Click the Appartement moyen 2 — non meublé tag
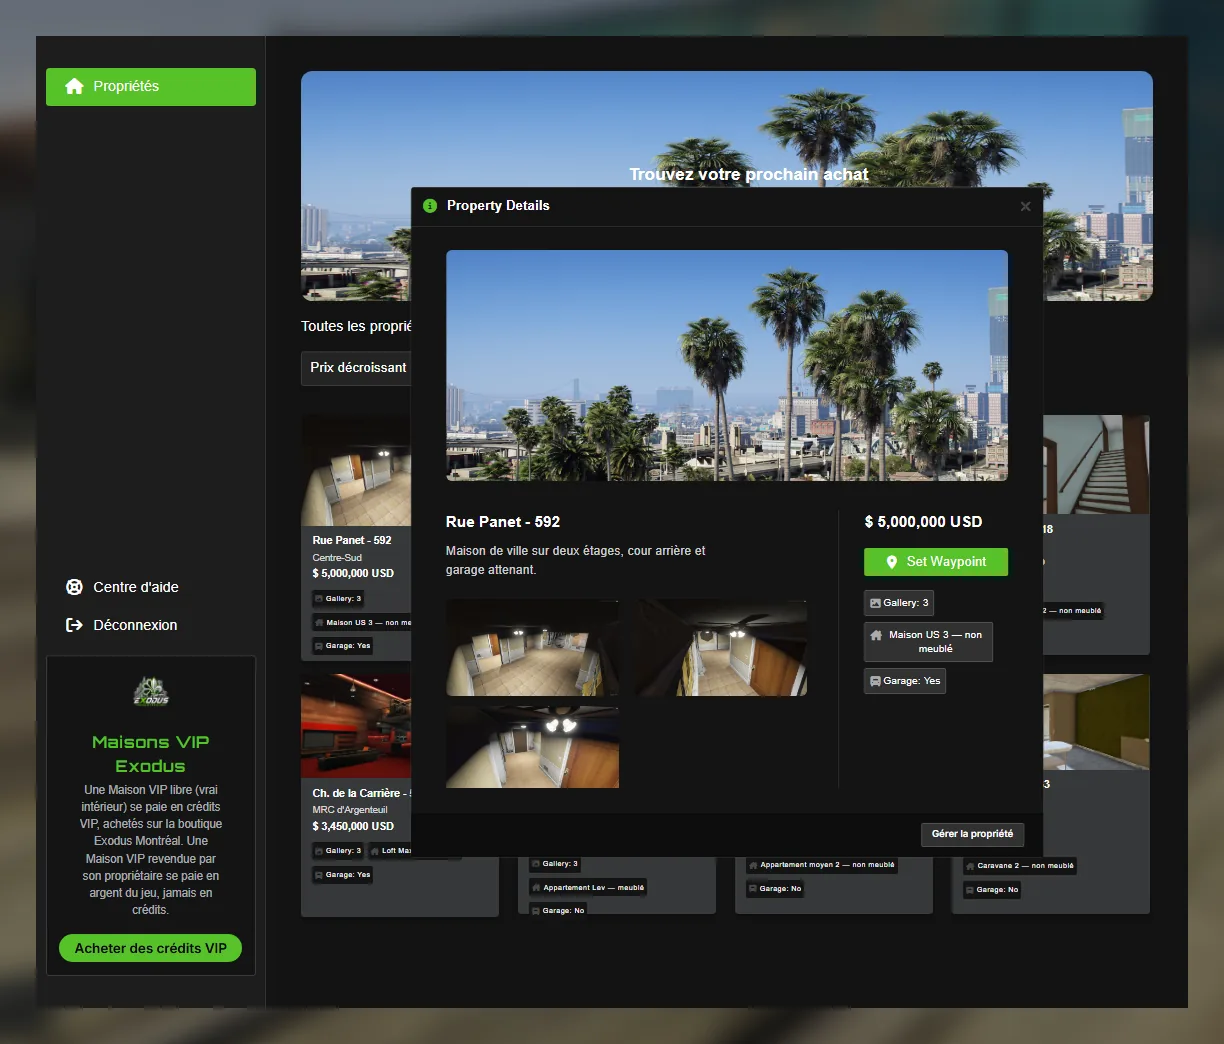Viewport: 1224px width, 1044px height. click(822, 865)
